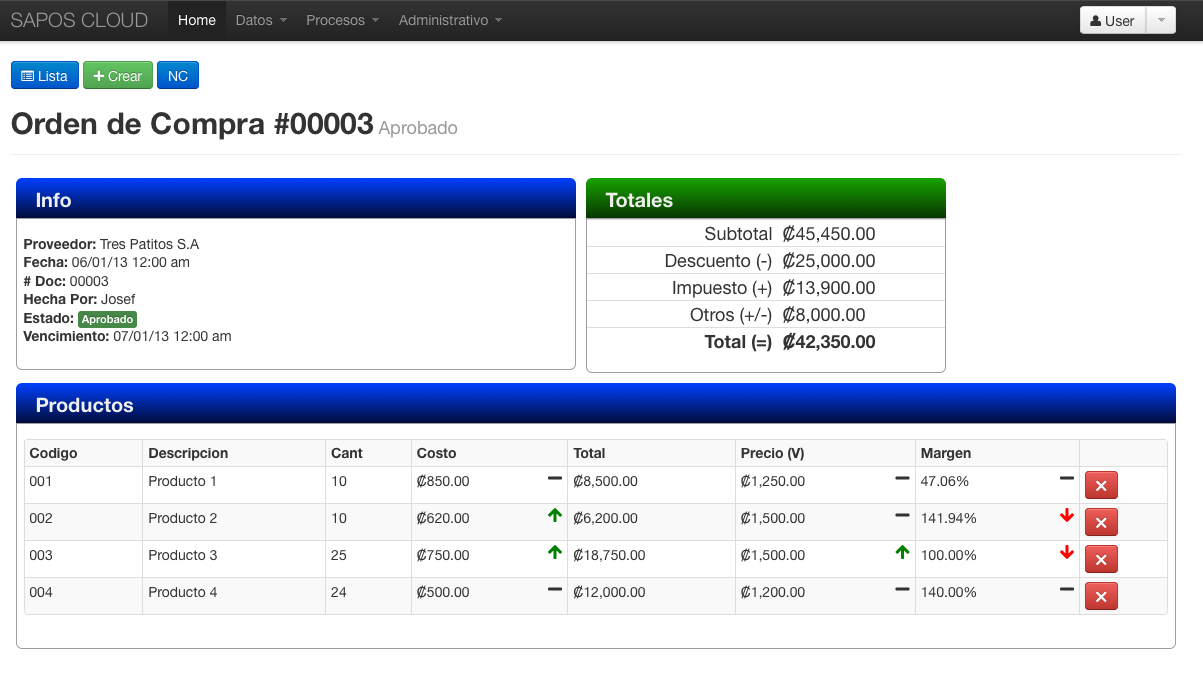Remove Producto 2 using its red X
The height and width of the screenshot is (688, 1203).
coord(1101,522)
